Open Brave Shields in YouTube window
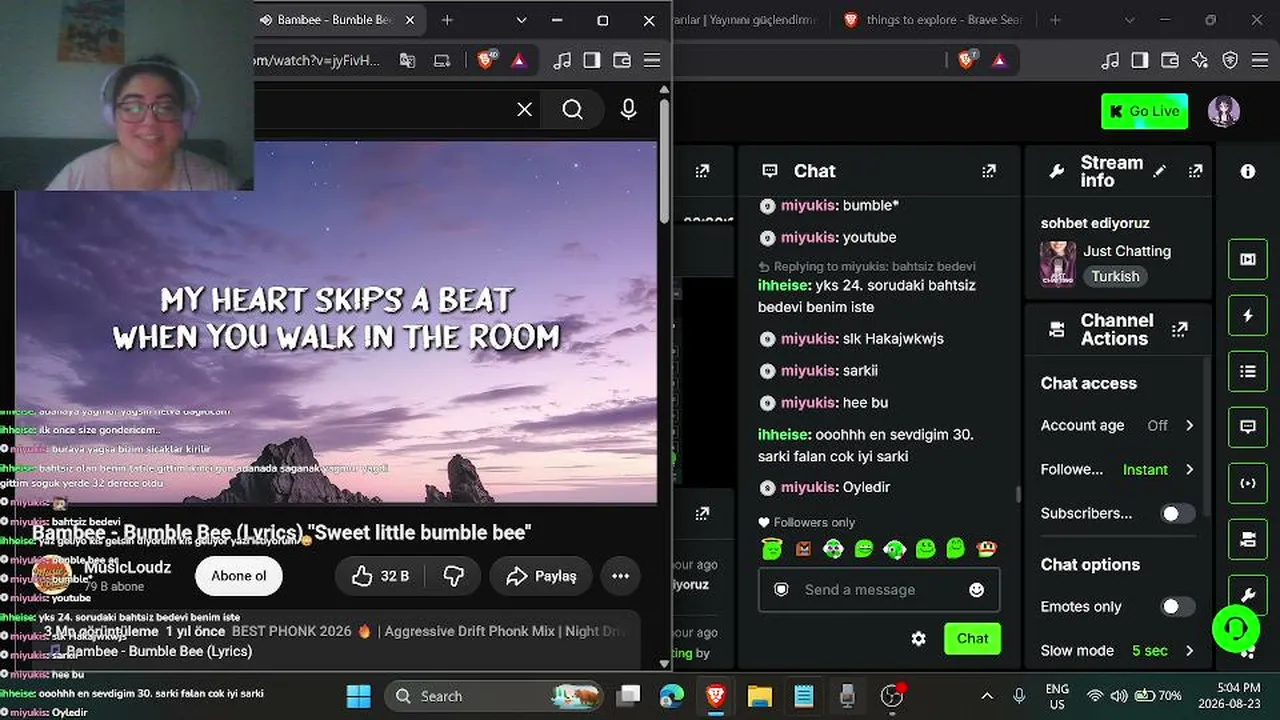The width and height of the screenshot is (1280, 720). 486,60
